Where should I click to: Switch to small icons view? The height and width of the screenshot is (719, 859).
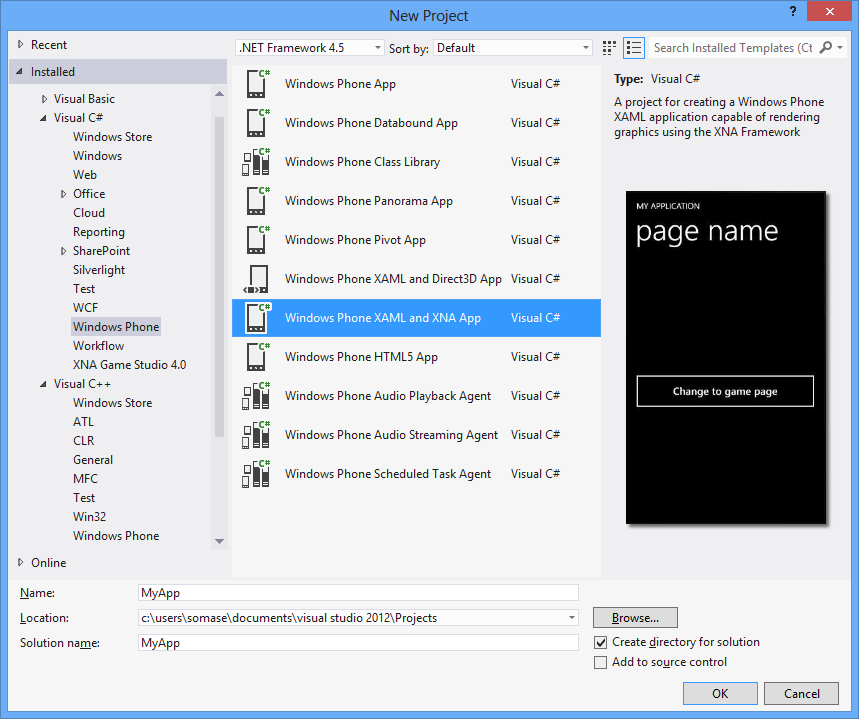coord(609,48)
